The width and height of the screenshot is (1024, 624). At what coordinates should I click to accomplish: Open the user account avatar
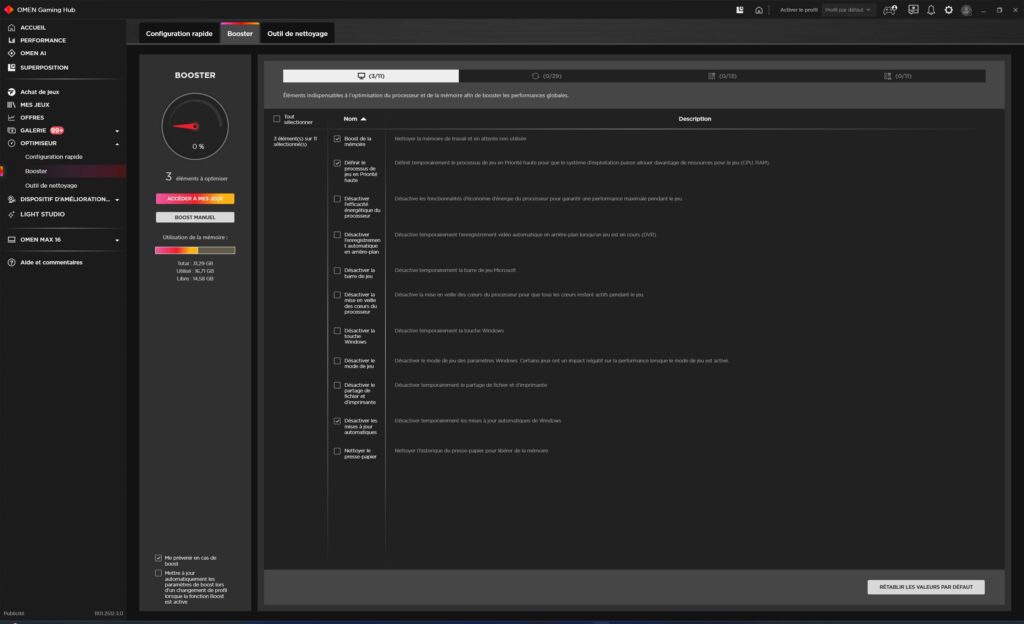[966, 10]
